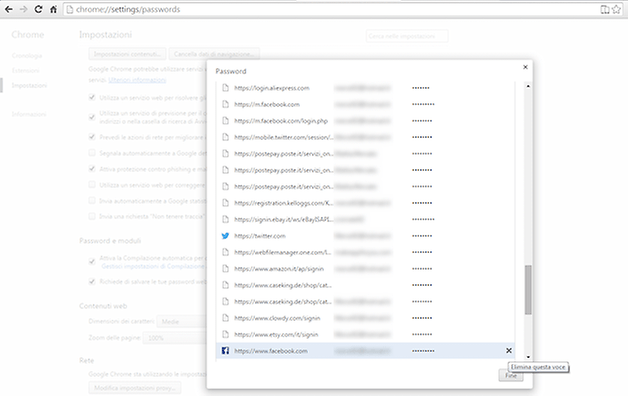
Task: Click the password list scrollbar thumb
Action: coord(528,289)
